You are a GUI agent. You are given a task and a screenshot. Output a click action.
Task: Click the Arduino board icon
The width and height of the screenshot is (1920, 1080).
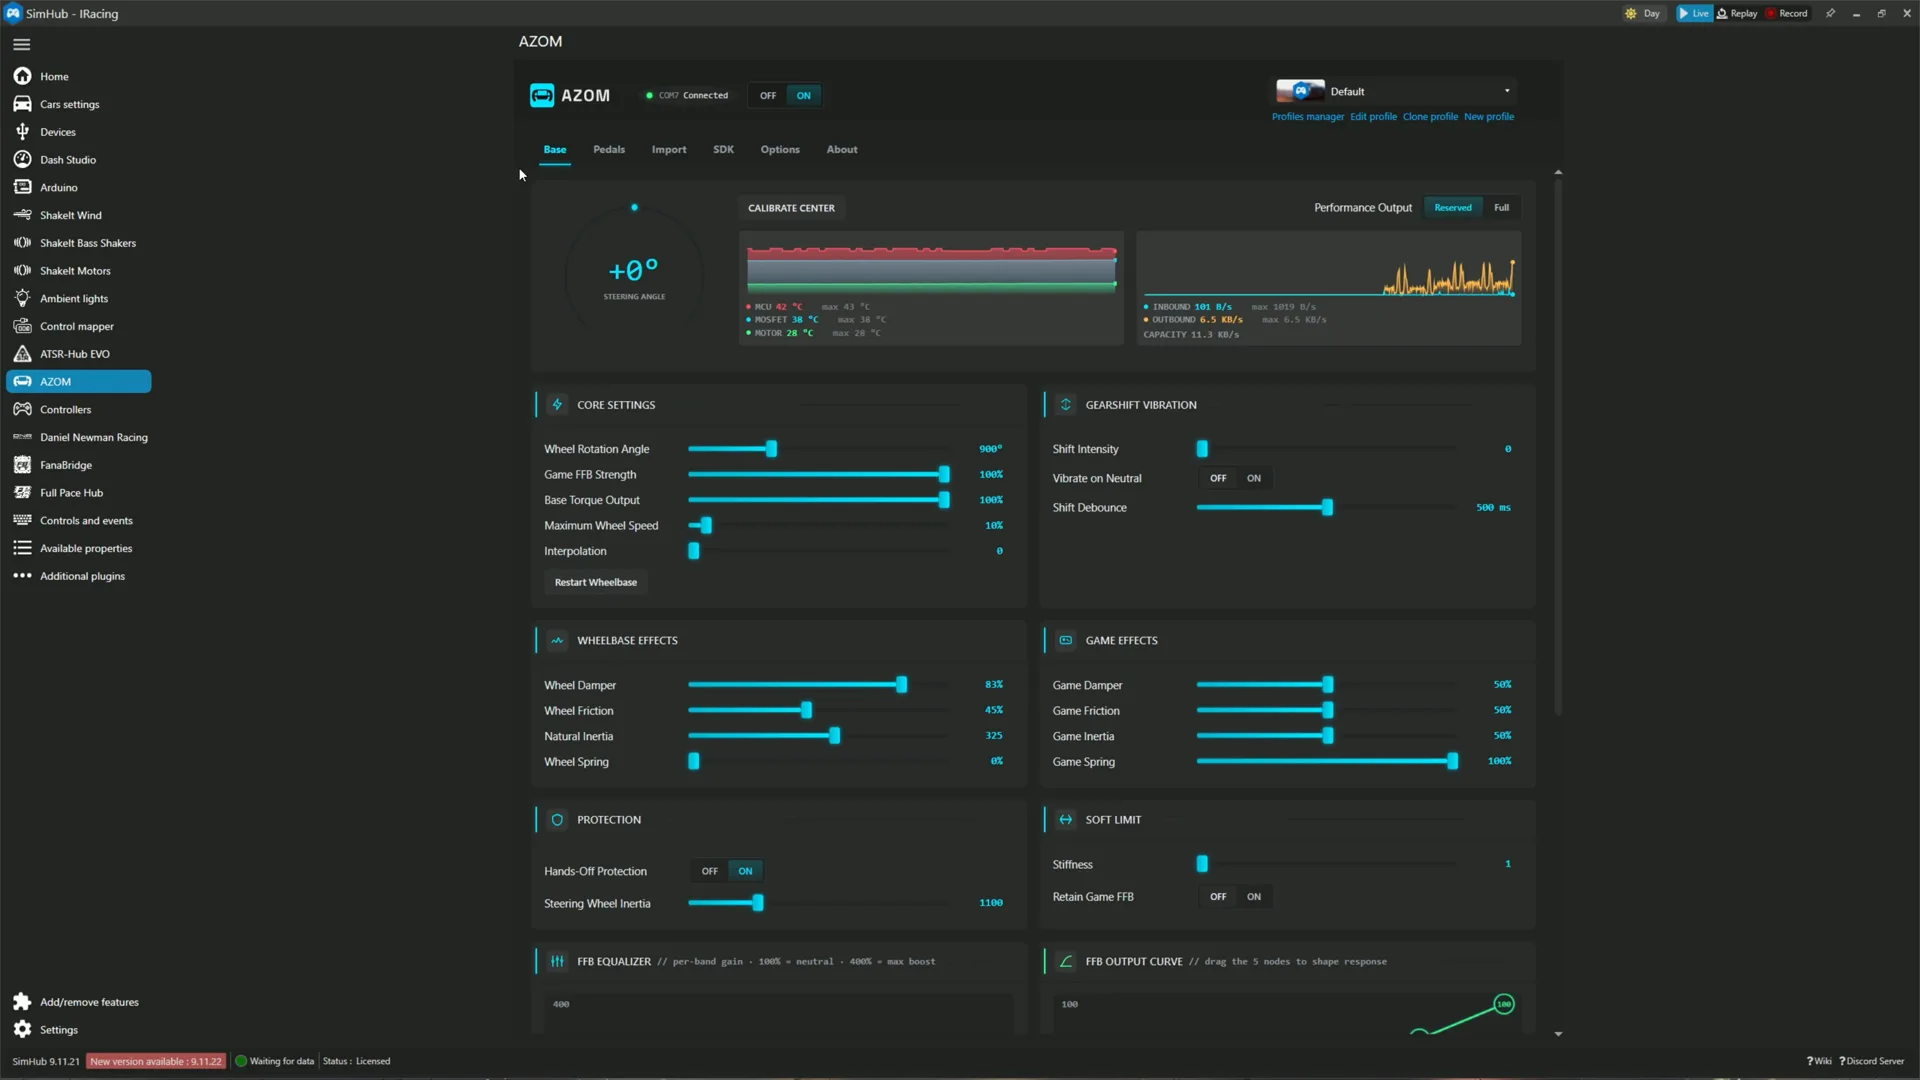coord(22,187)
